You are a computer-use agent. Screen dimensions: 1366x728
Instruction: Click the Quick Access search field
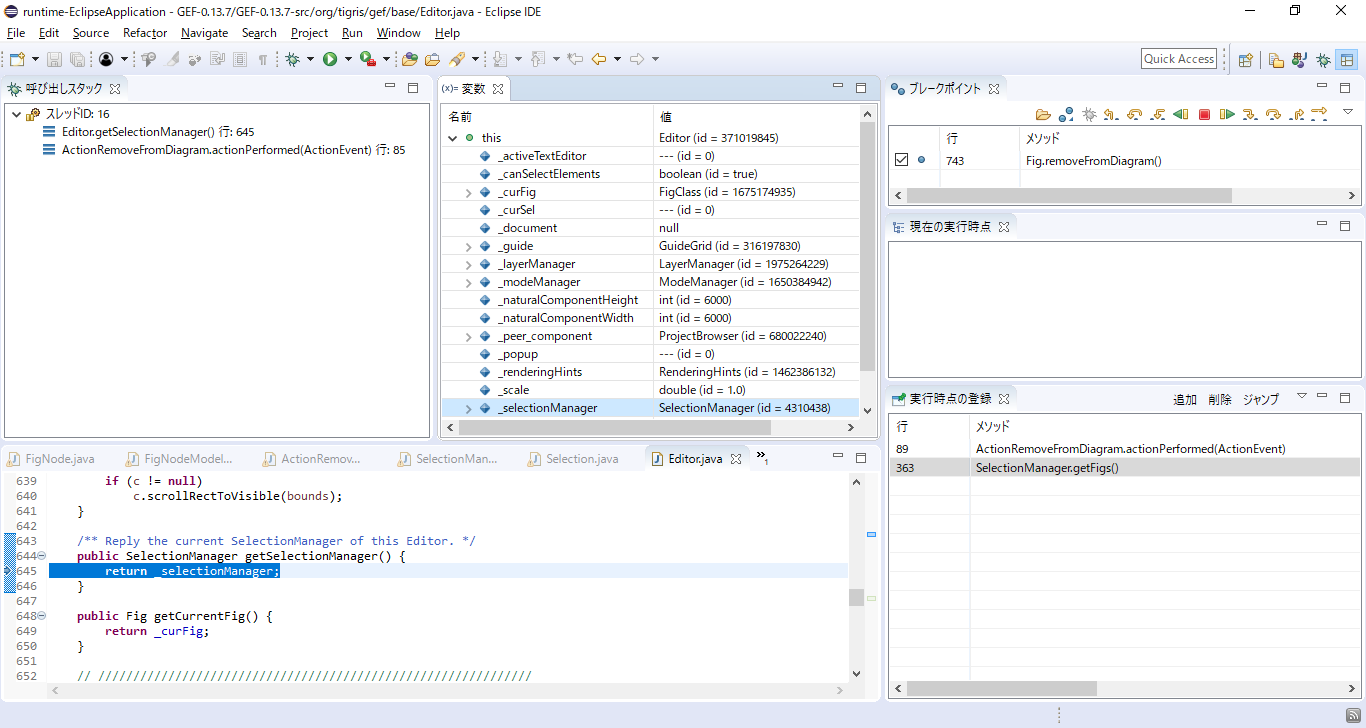click(1179, 59)
